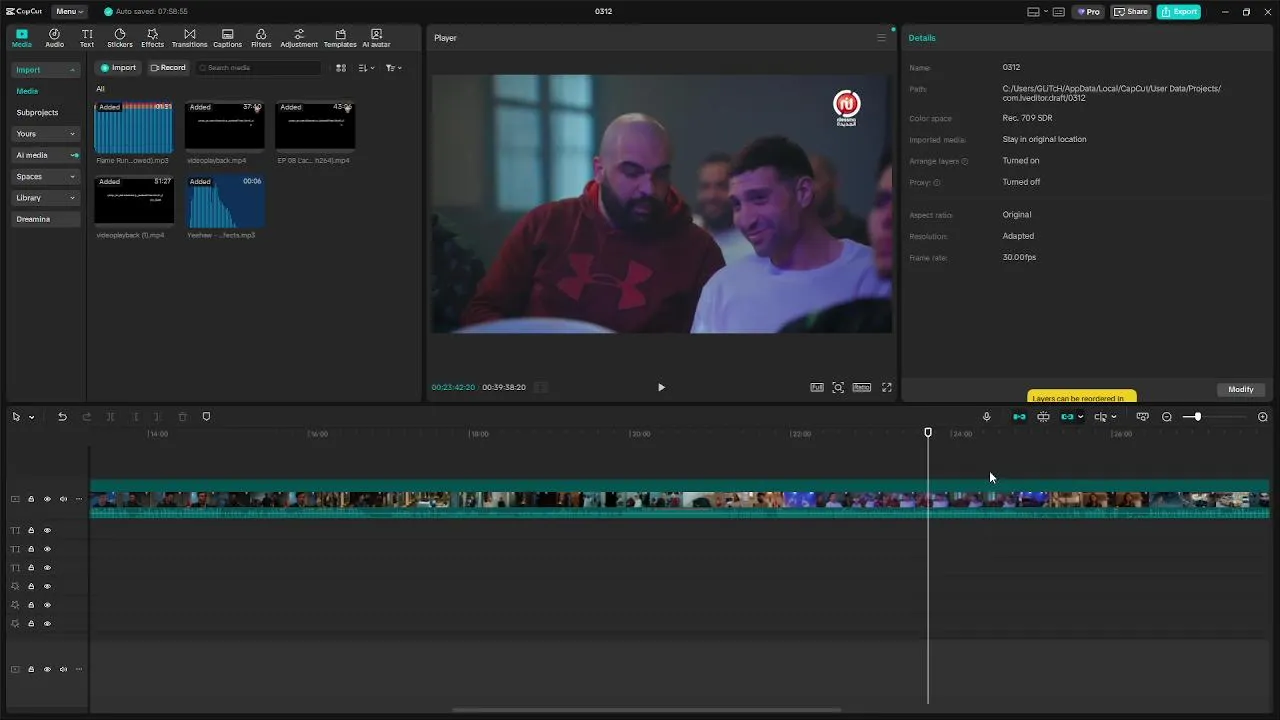The image size is (1280, 720).
Task: Zoom in the timeline
Action: (x=1262, y=417)
